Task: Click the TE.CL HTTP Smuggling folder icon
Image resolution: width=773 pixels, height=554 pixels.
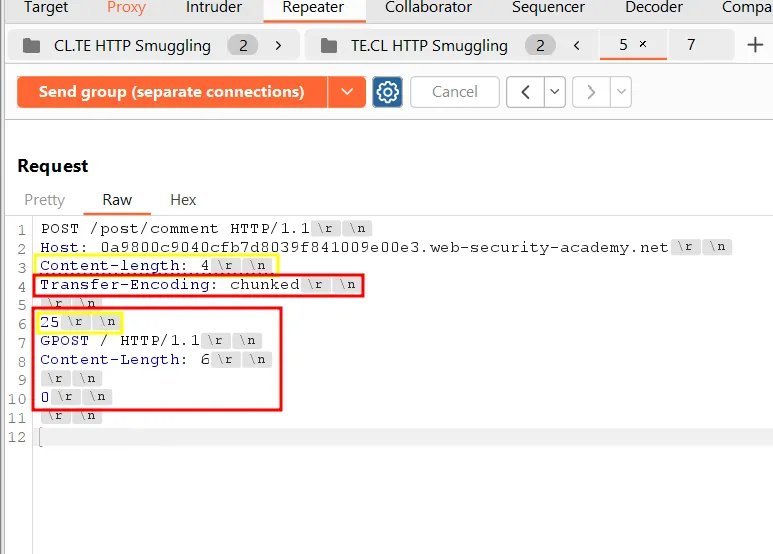Action: pos(328,46)
